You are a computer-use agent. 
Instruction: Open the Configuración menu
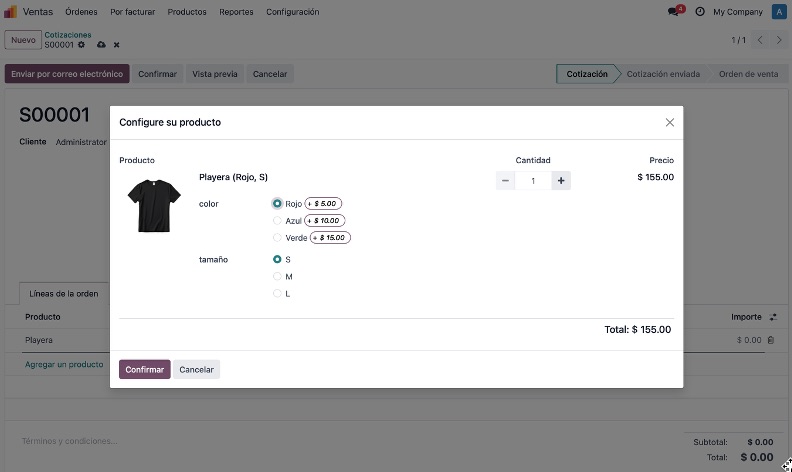click(x=292, y=12)
